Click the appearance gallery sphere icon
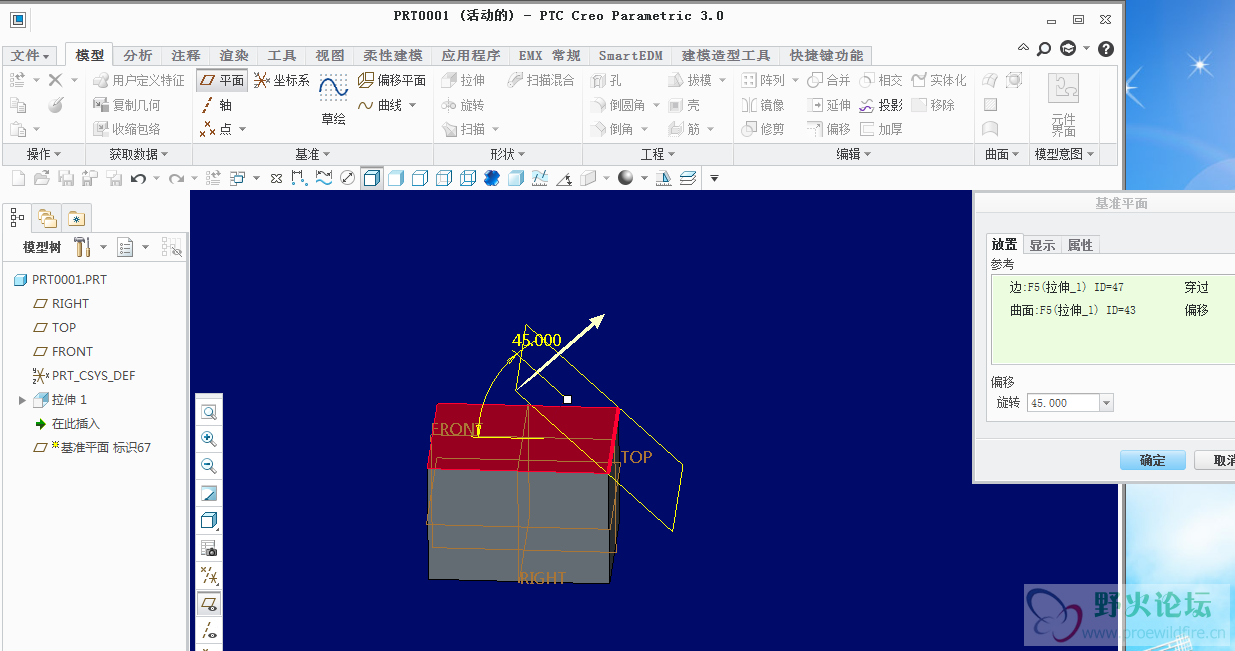 [625, 178]
